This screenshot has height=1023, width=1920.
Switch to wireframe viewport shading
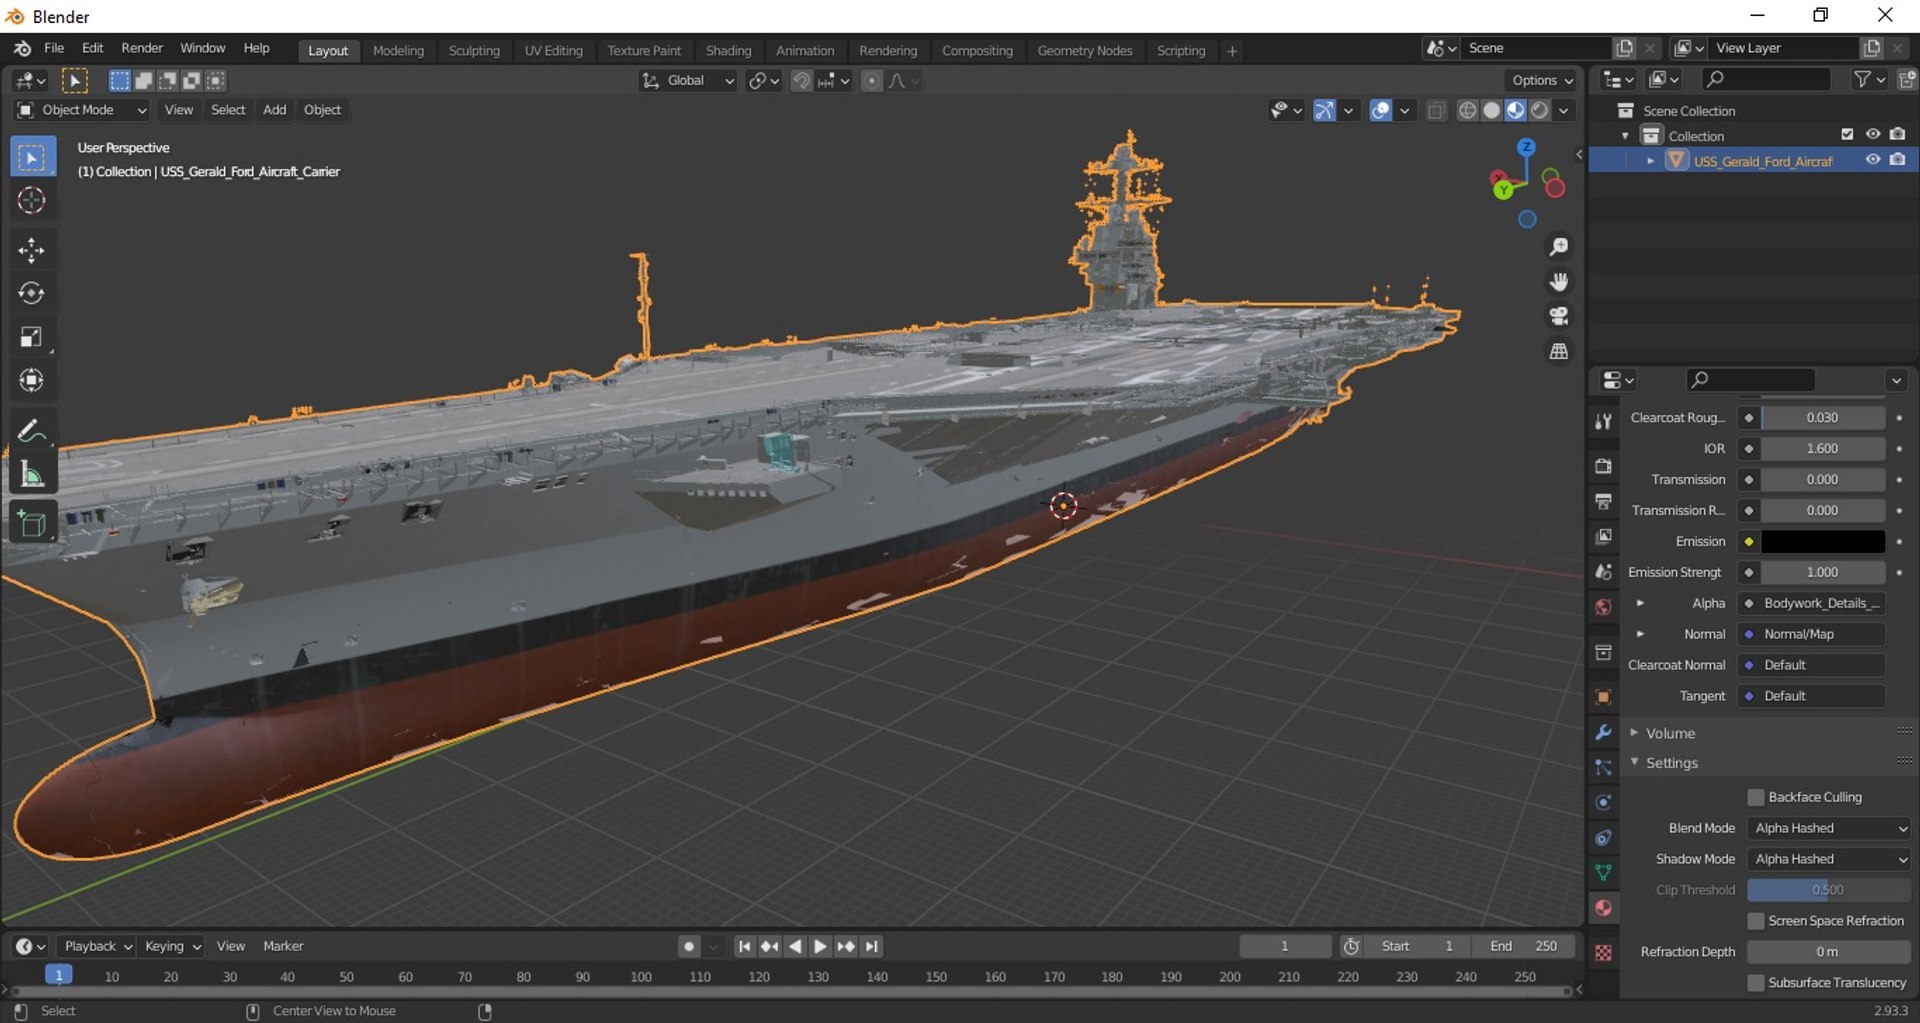[1467, 110]
